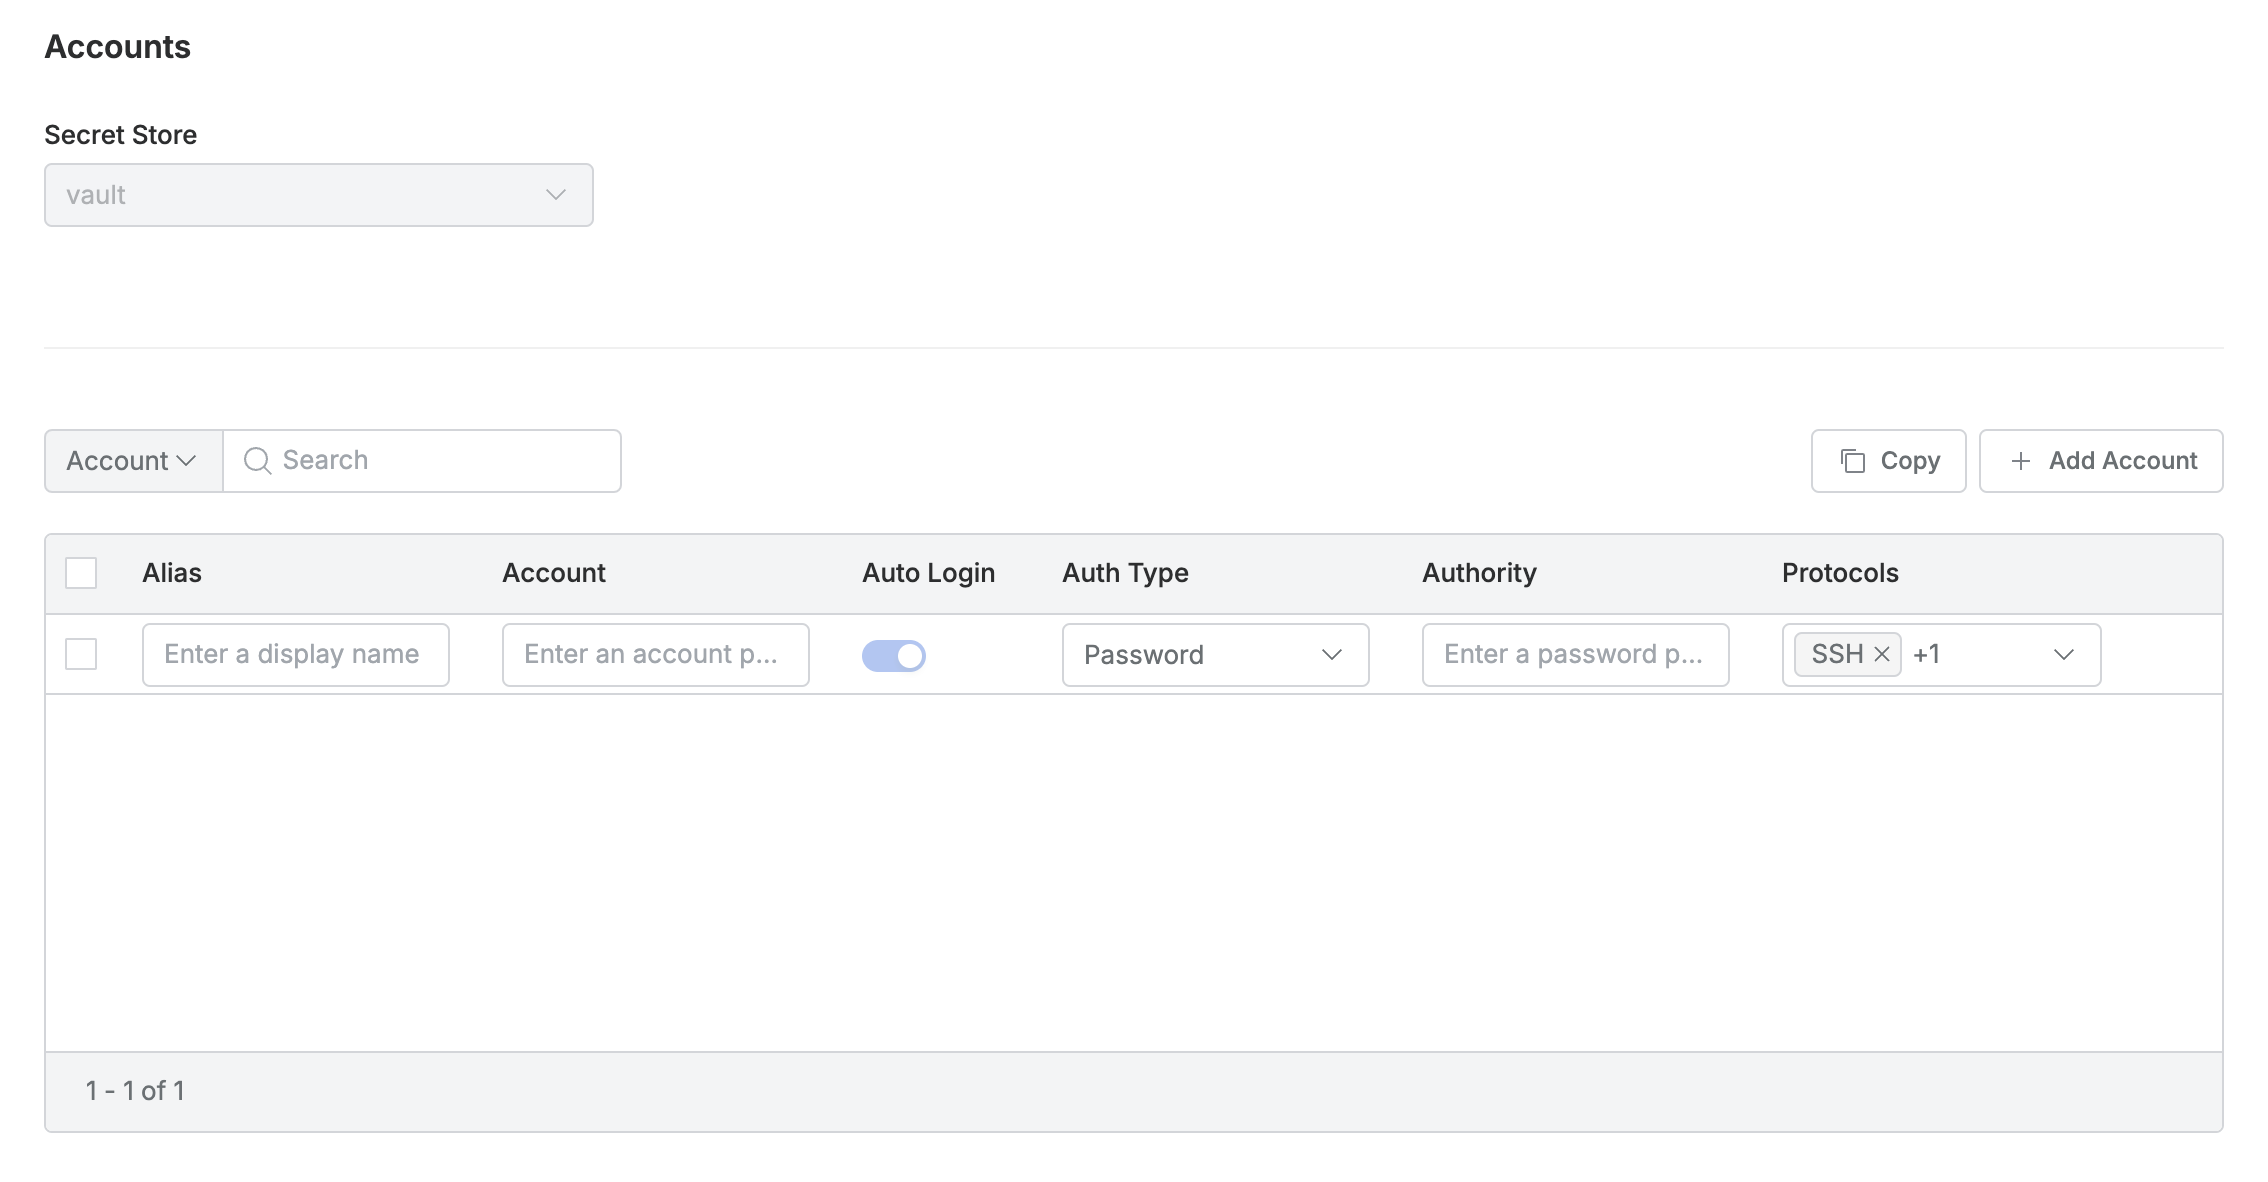
Task: Open the Auth Type Password dropdown
Action: 1214,655
